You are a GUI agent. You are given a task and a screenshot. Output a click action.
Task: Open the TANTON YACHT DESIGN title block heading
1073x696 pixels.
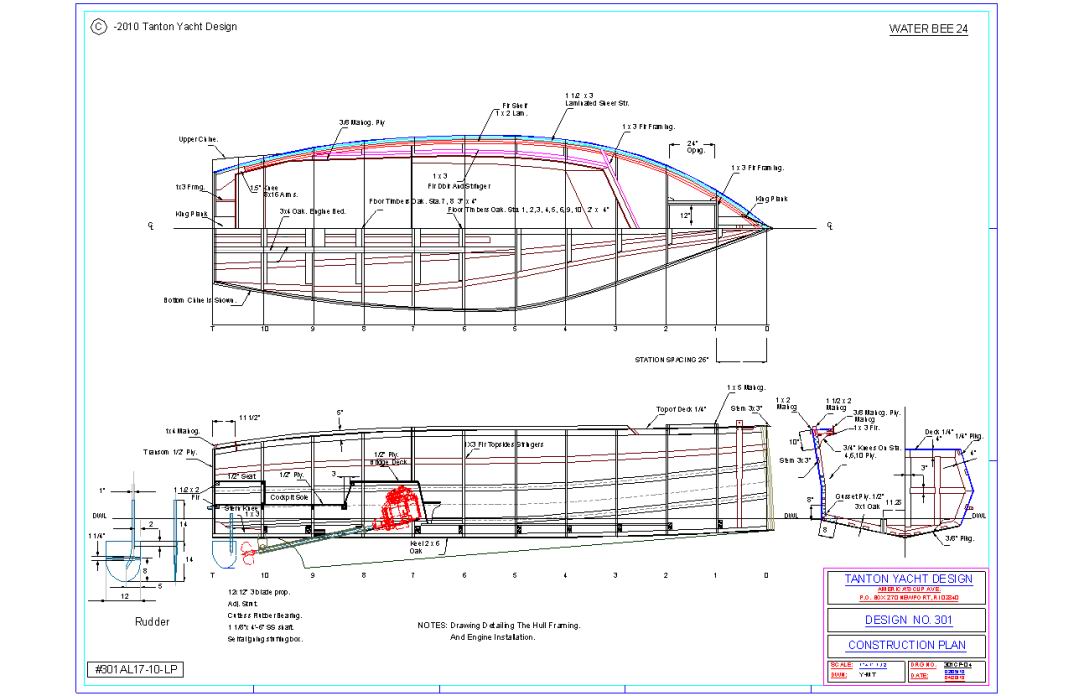point(907,579)
